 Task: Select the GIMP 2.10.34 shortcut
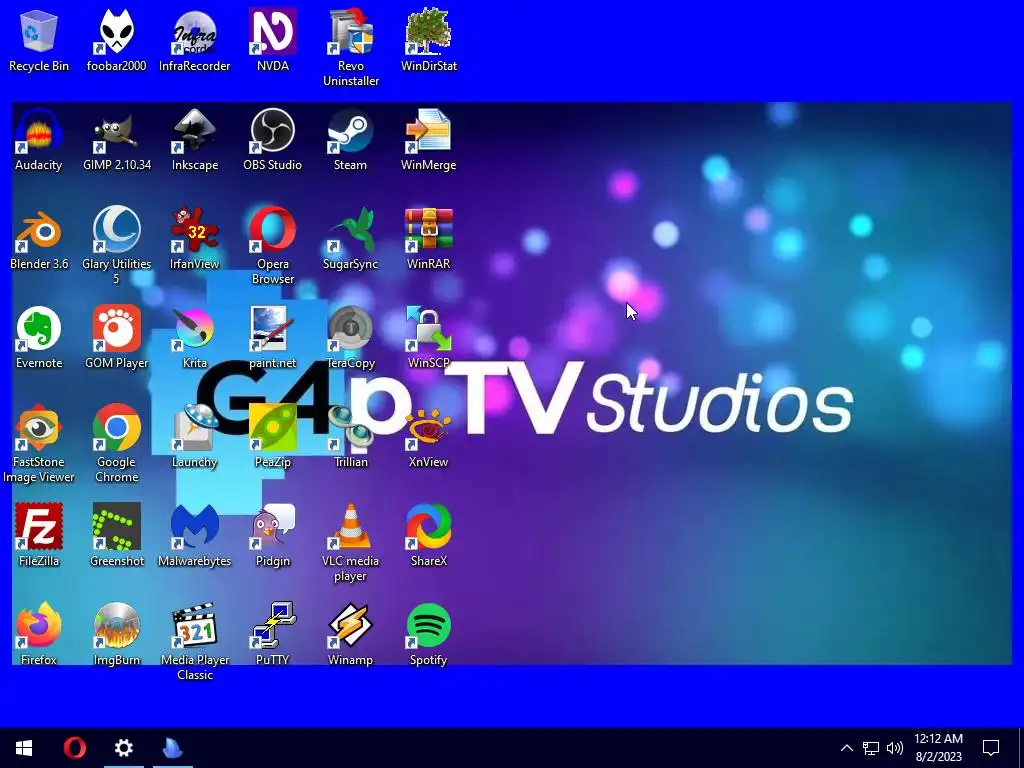click(x=116, y=140)
